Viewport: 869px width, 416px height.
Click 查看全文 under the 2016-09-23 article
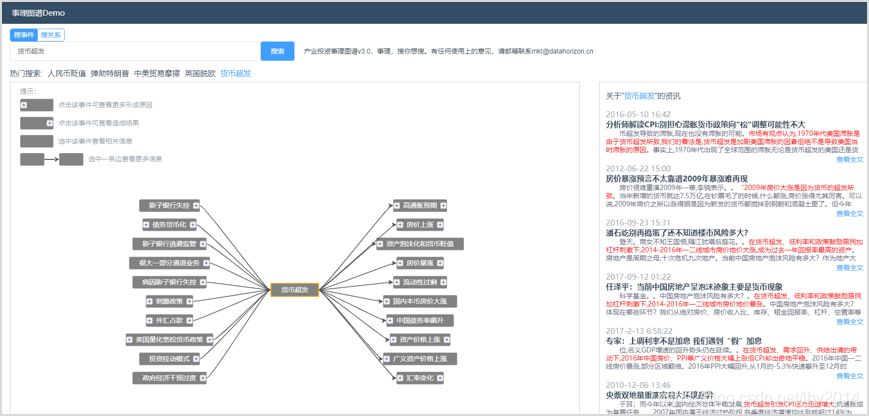(x=850, y=268)
